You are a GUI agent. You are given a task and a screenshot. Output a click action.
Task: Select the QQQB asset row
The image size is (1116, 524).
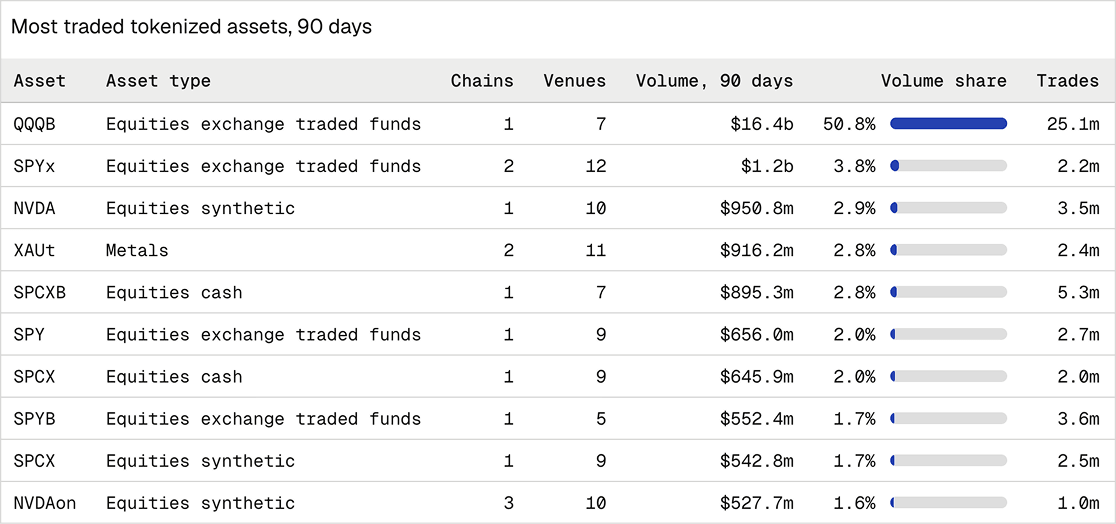[558, 124]
